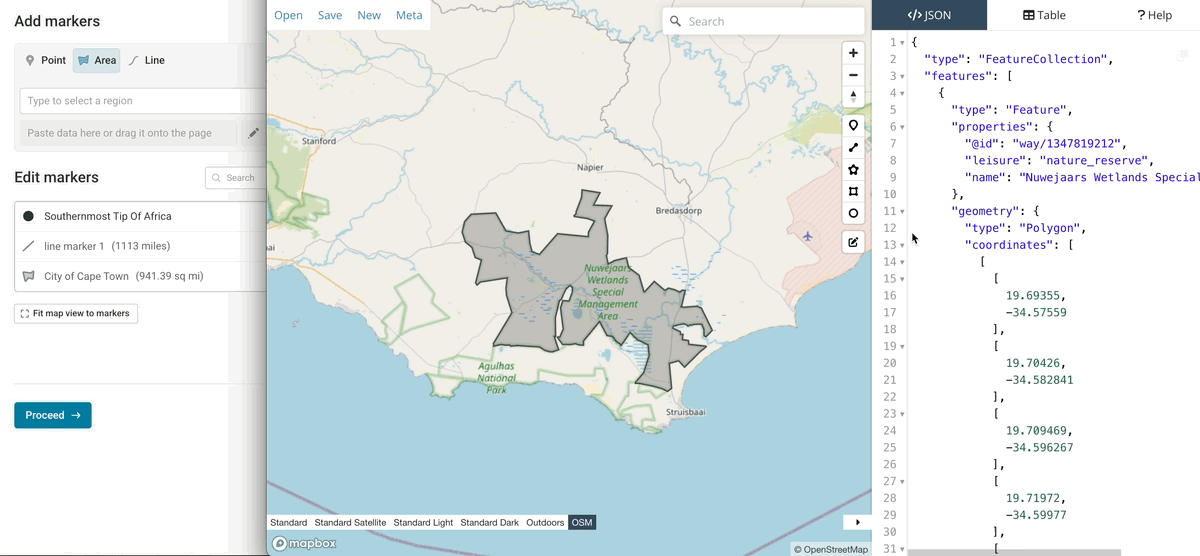
Task: Click the black dot icon of Southernmost Tip
Action: coord(29,216)
